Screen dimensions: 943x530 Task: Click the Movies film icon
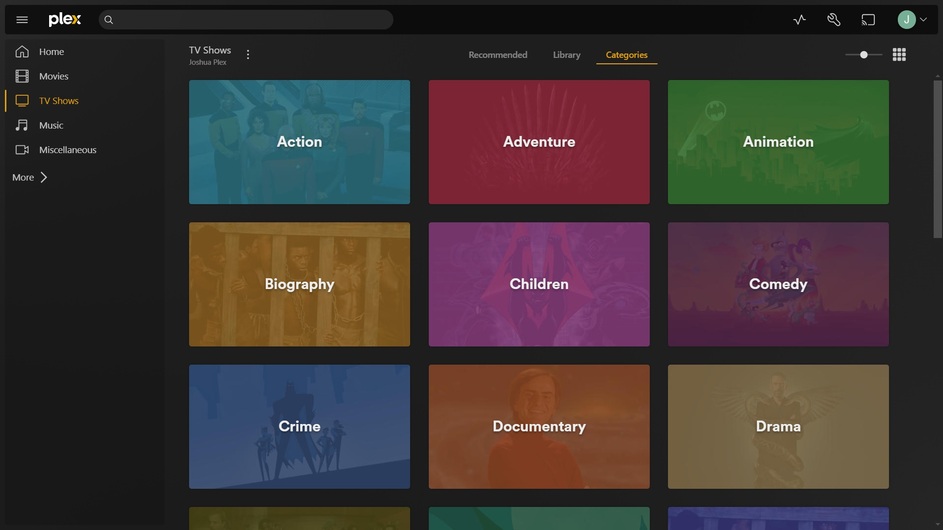(x=22, y=76)
